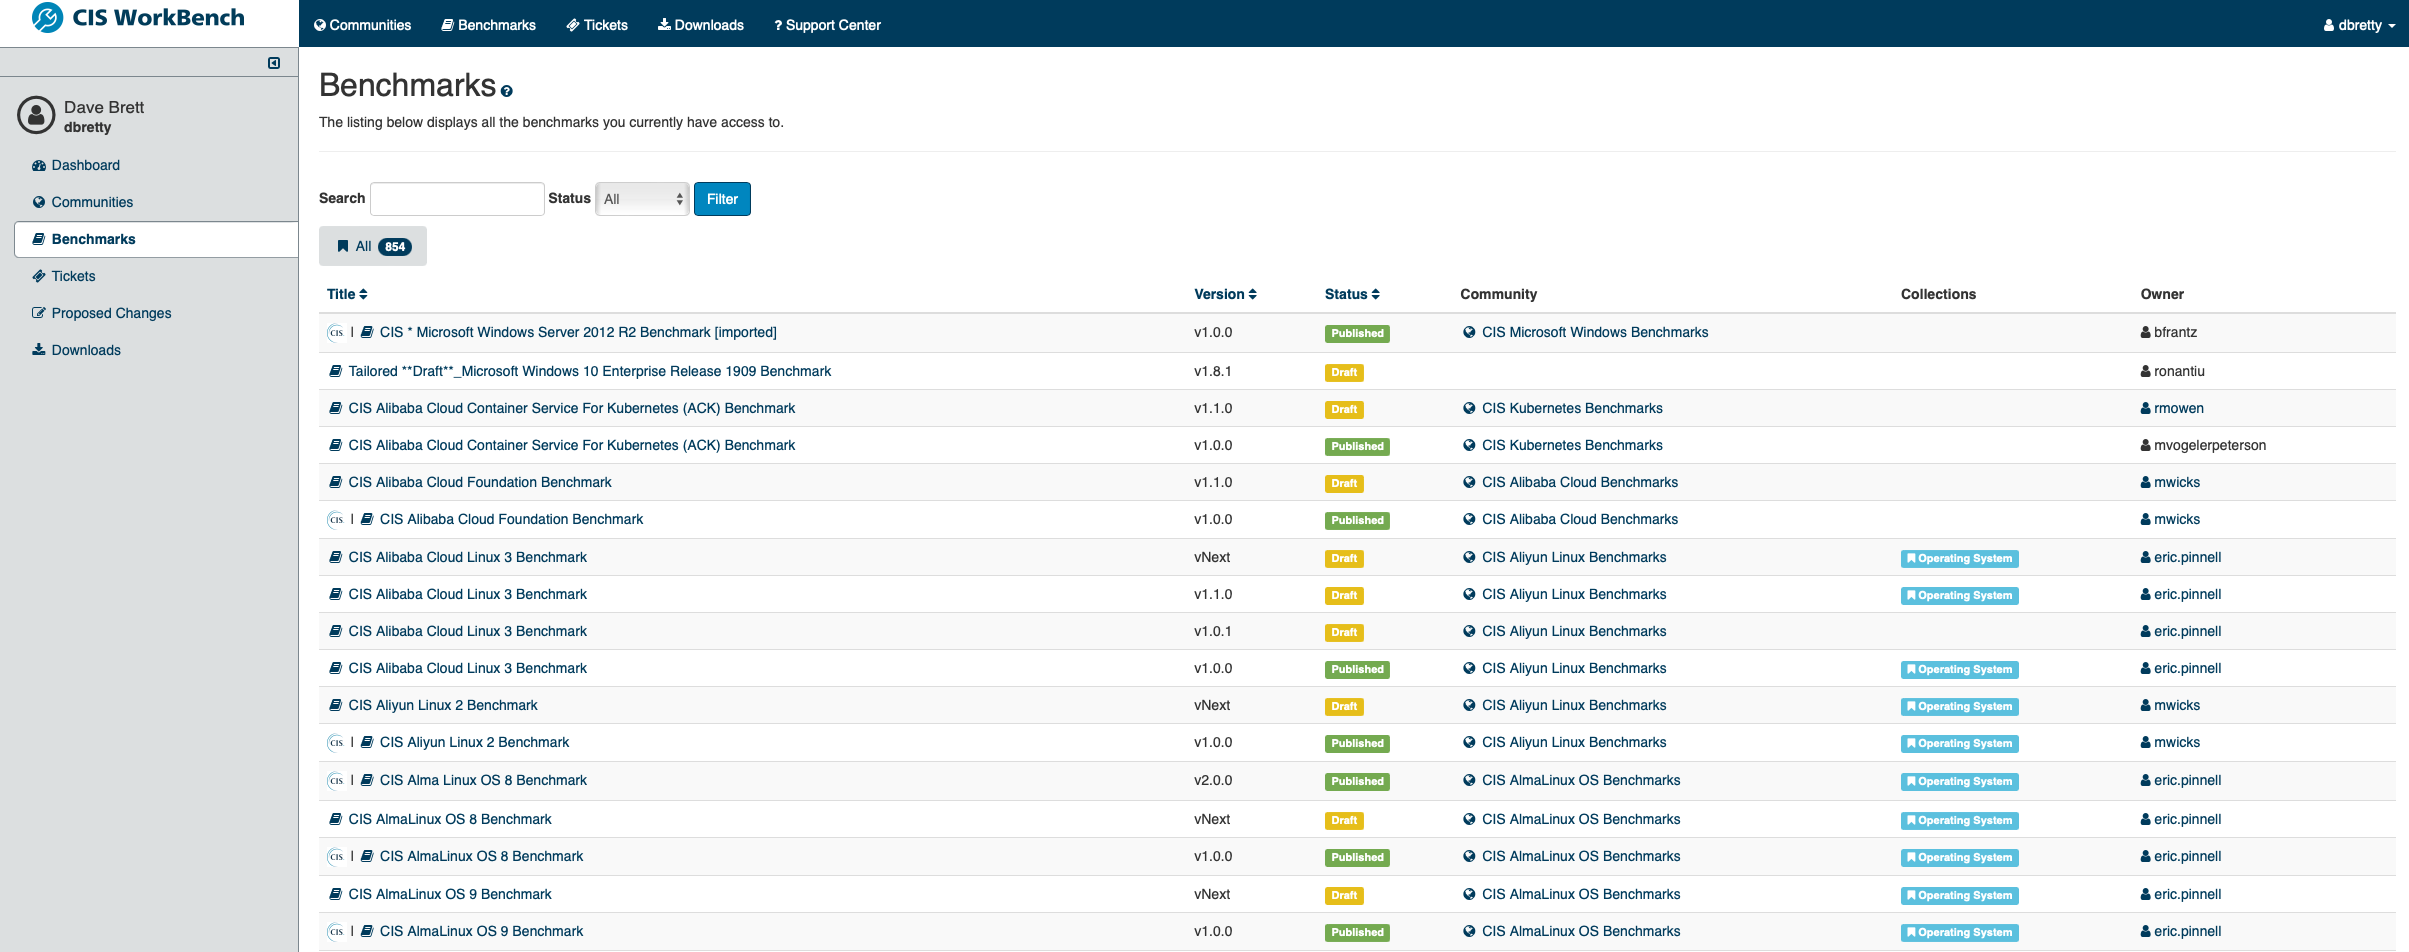Click the bookmark icon in the All filter tag
The image size is (2409, 952).
pyautogui.click(x=343, y=246)
